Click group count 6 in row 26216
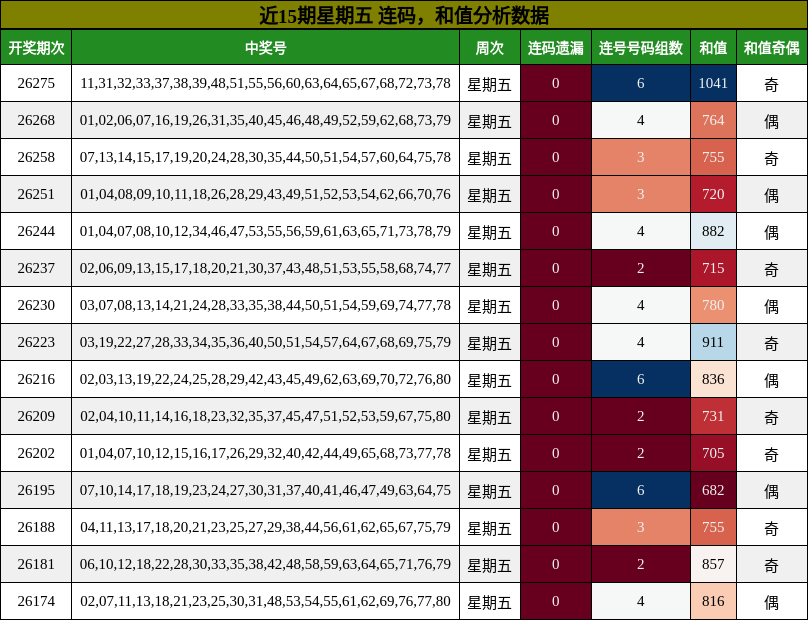808x620 pixels. pos(641,379)
